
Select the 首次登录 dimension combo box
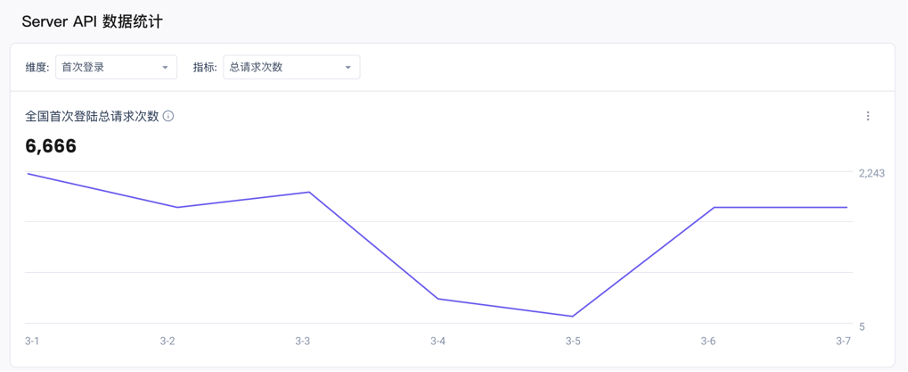[116, 67]
